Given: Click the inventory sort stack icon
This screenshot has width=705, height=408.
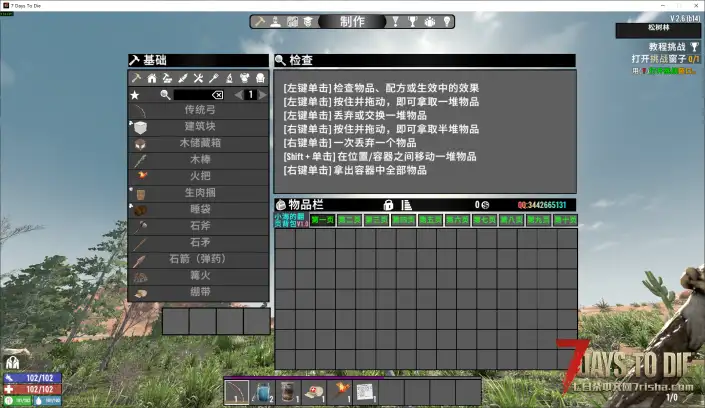Looking at the screenshot, I should click(406, 205).
